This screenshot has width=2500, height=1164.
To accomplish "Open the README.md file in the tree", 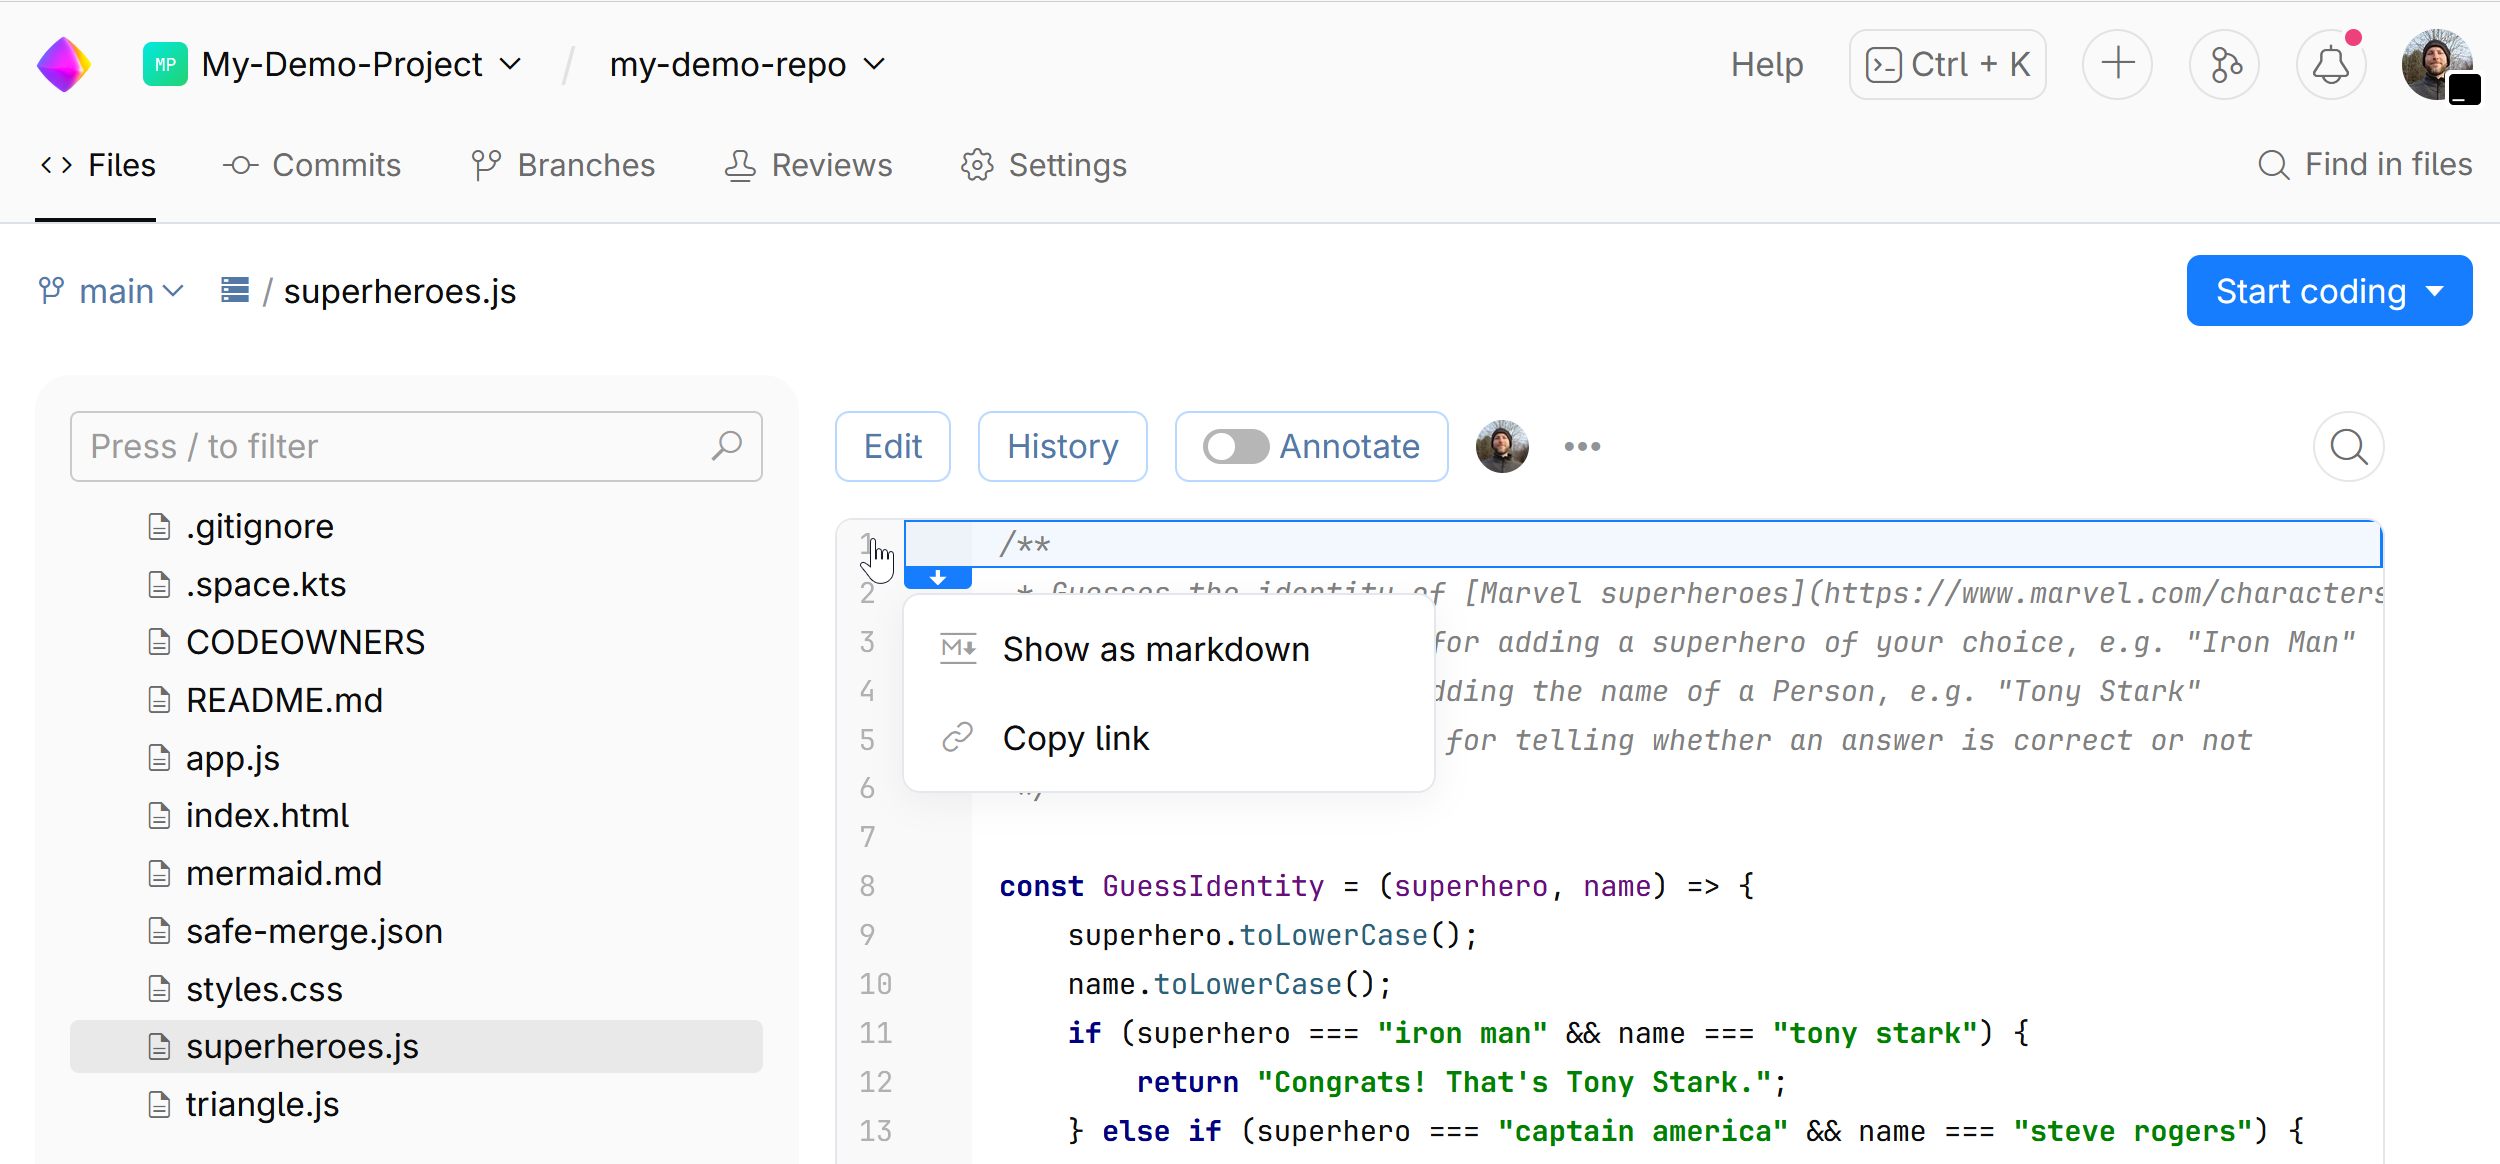I will (x=285, y=699).
